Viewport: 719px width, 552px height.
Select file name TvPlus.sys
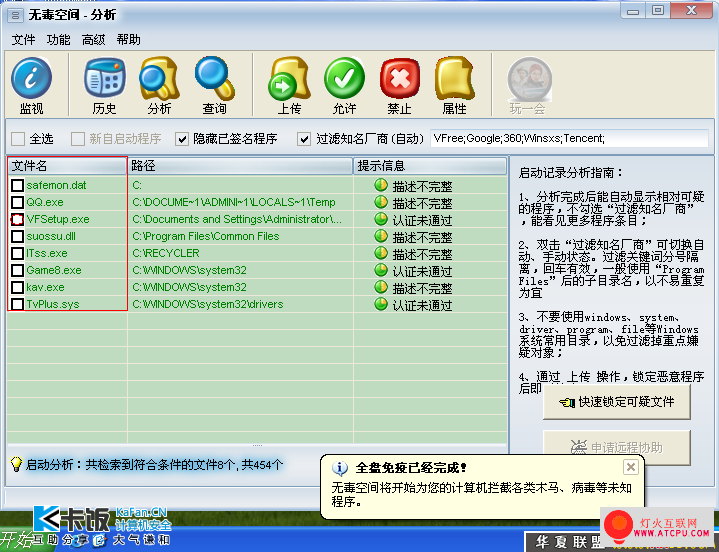pos(53,304)
